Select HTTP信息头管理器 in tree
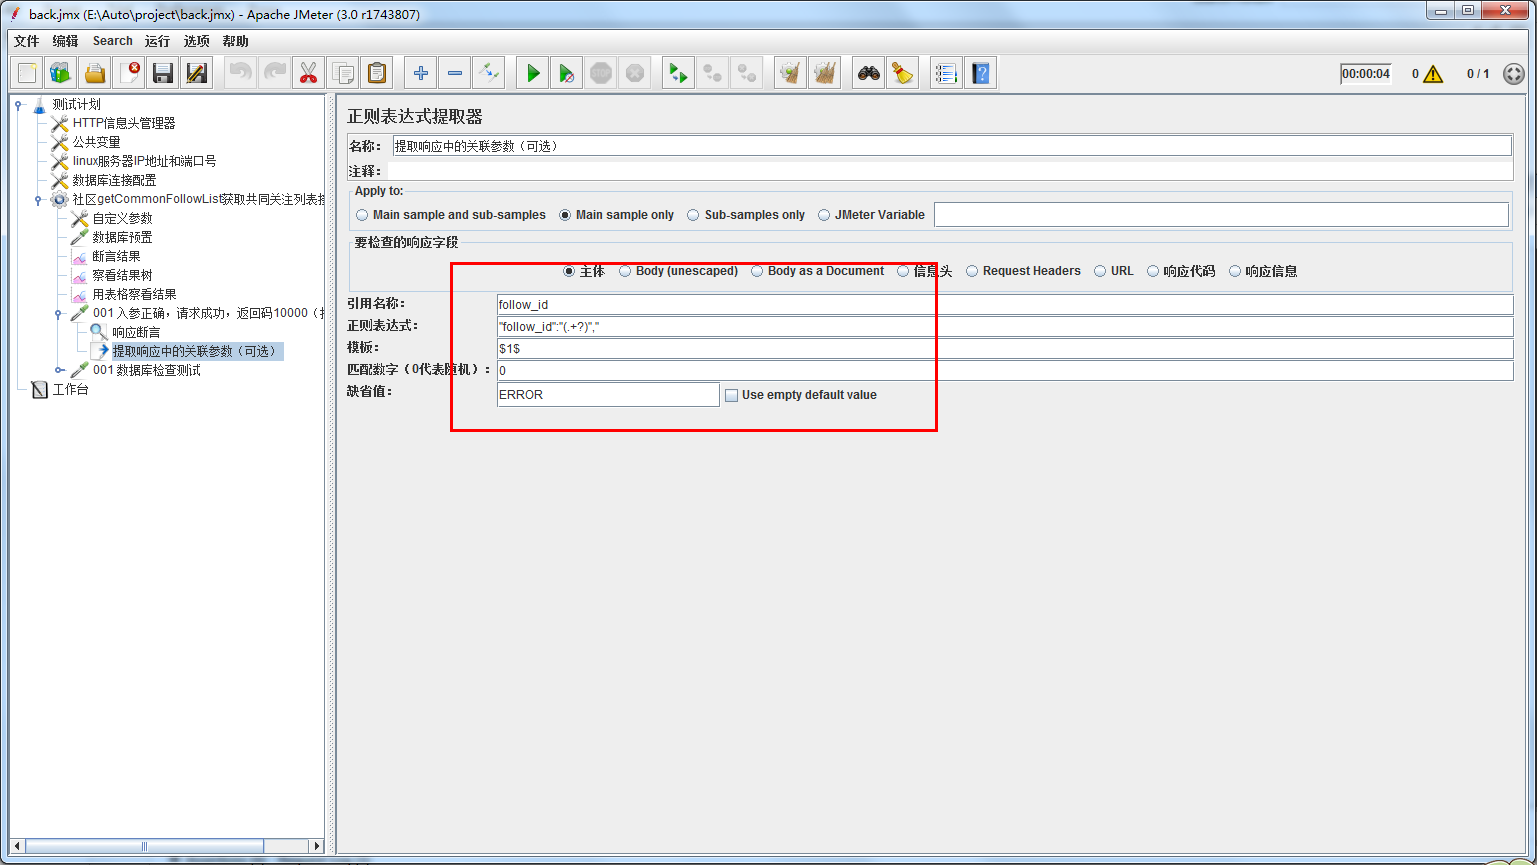 123,123
